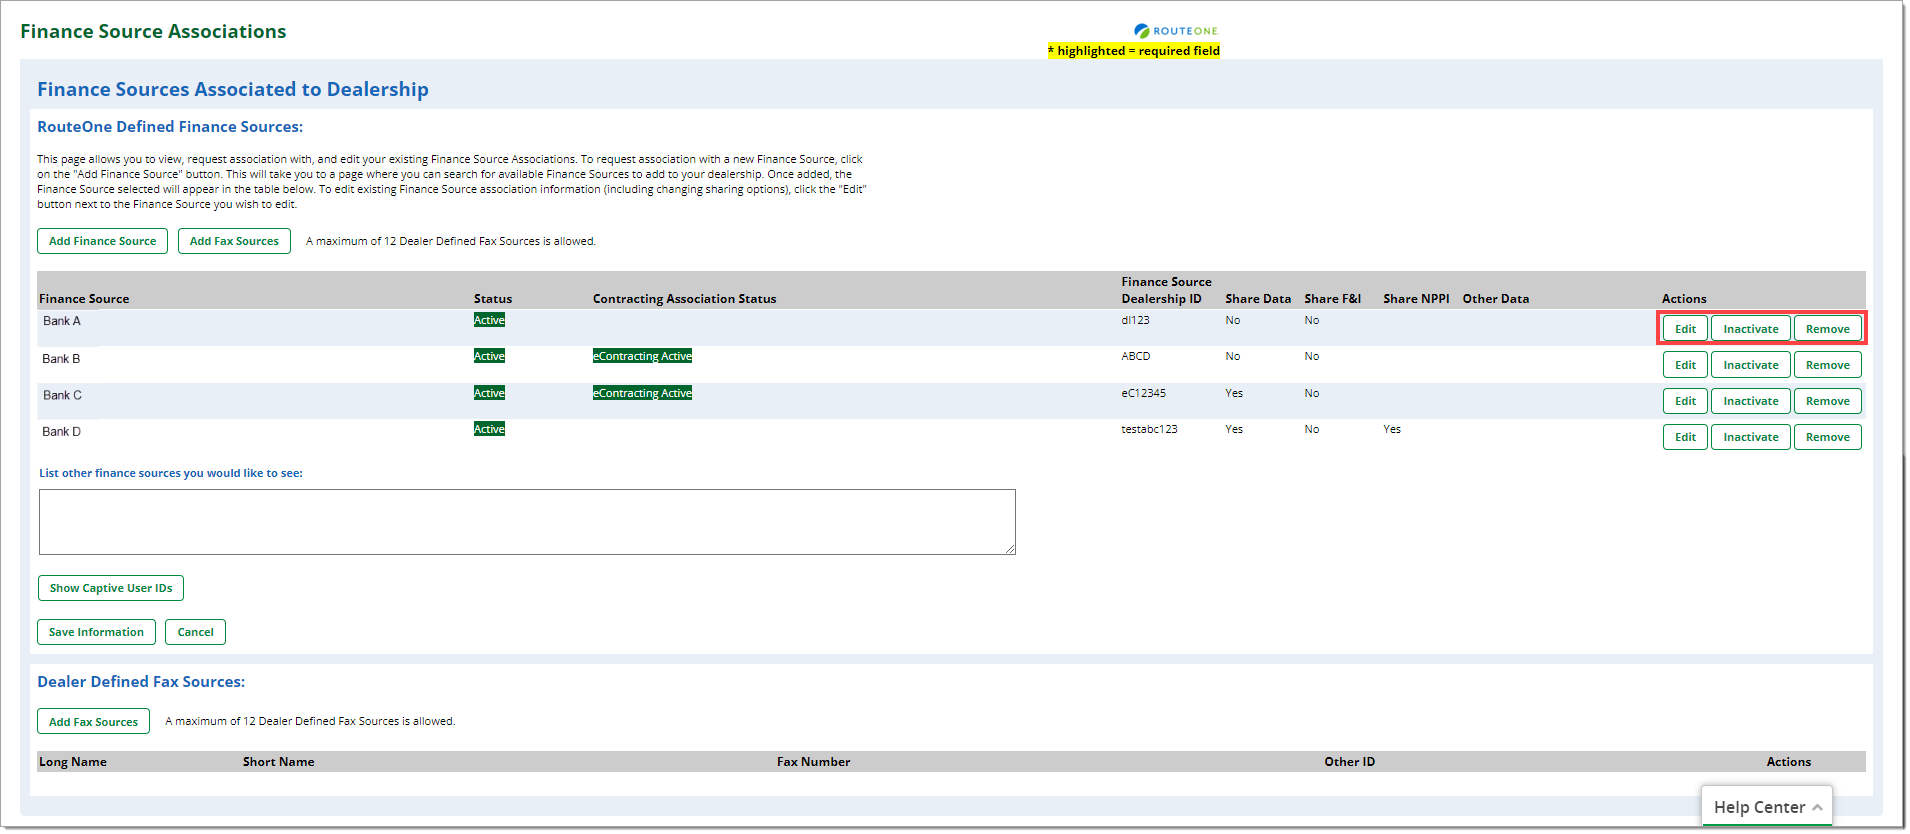This screenshot has width=1910, height=834.
Task: Click Bank B eContracting Active label
Action: [x=642, y=356]
